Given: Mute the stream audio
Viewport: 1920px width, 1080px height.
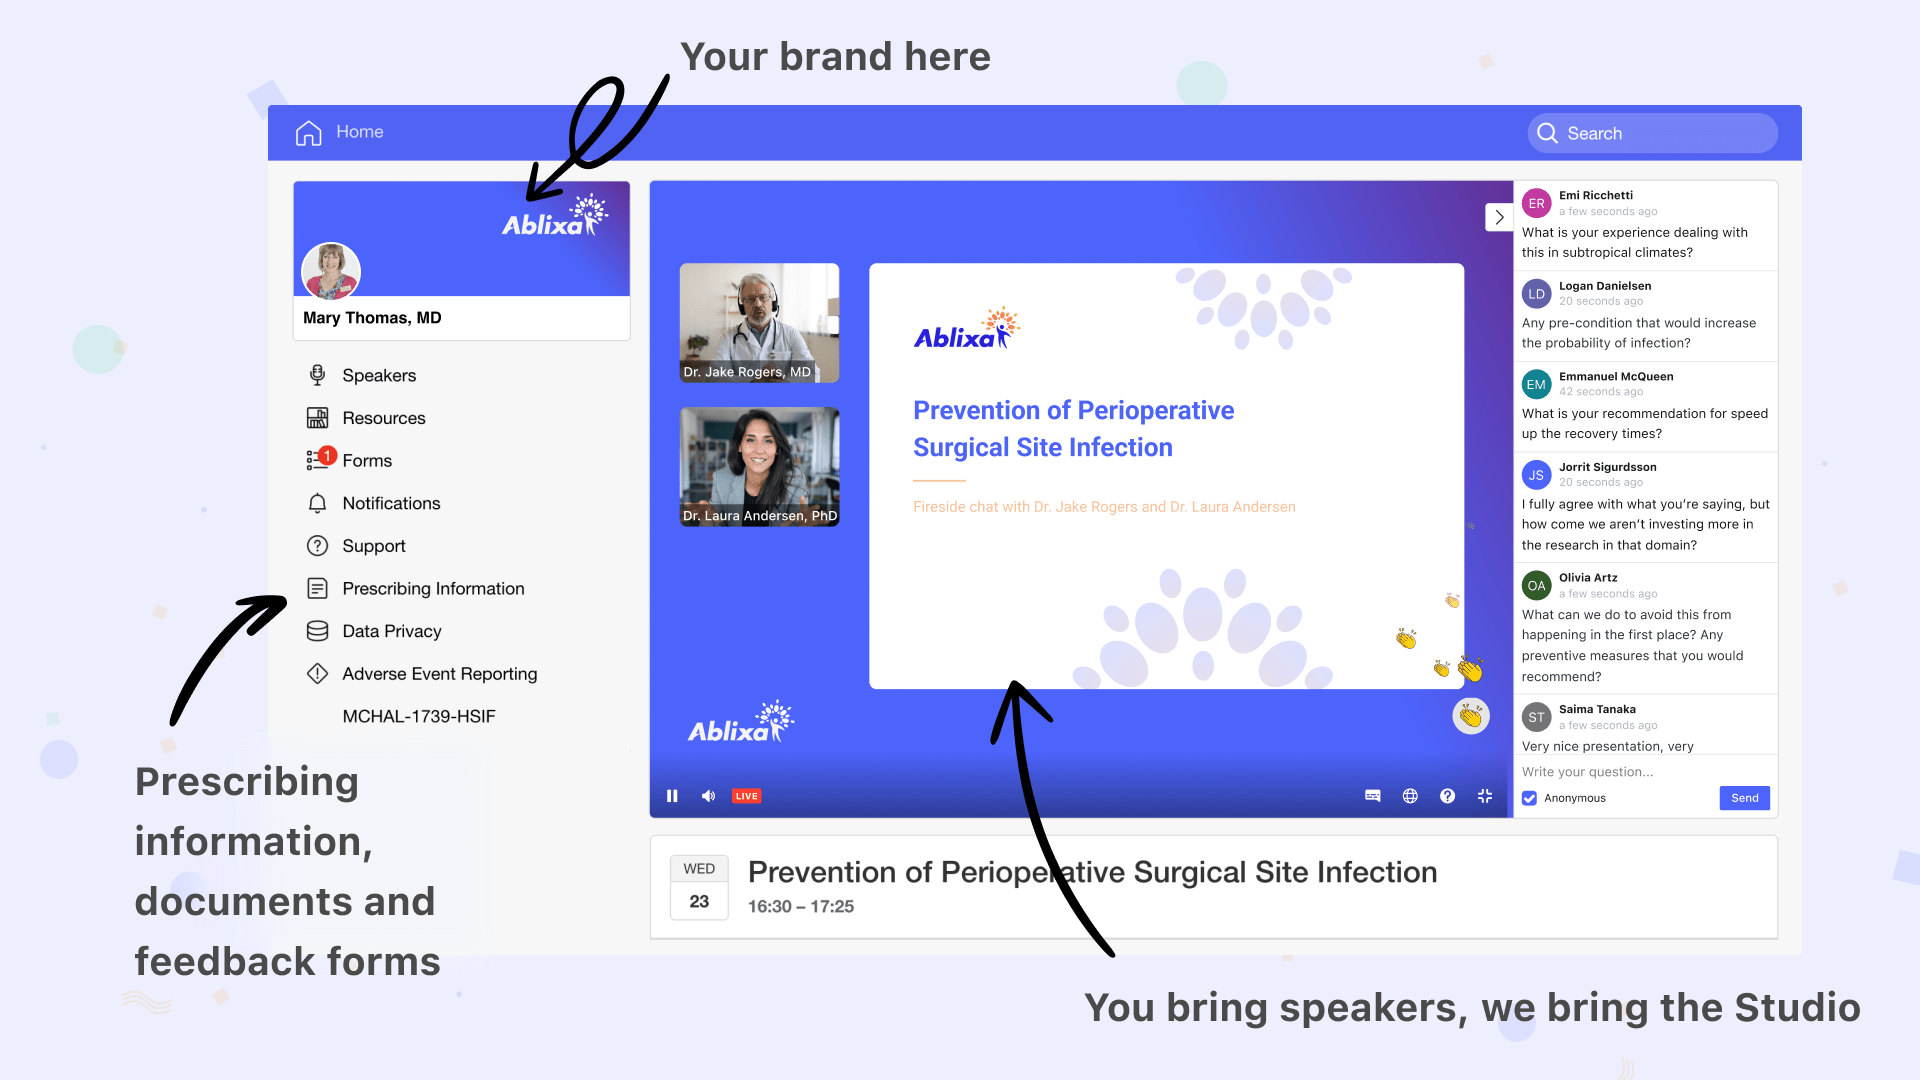Looking at the screenshot, I should pyautogui.click(x=708, y=795).
